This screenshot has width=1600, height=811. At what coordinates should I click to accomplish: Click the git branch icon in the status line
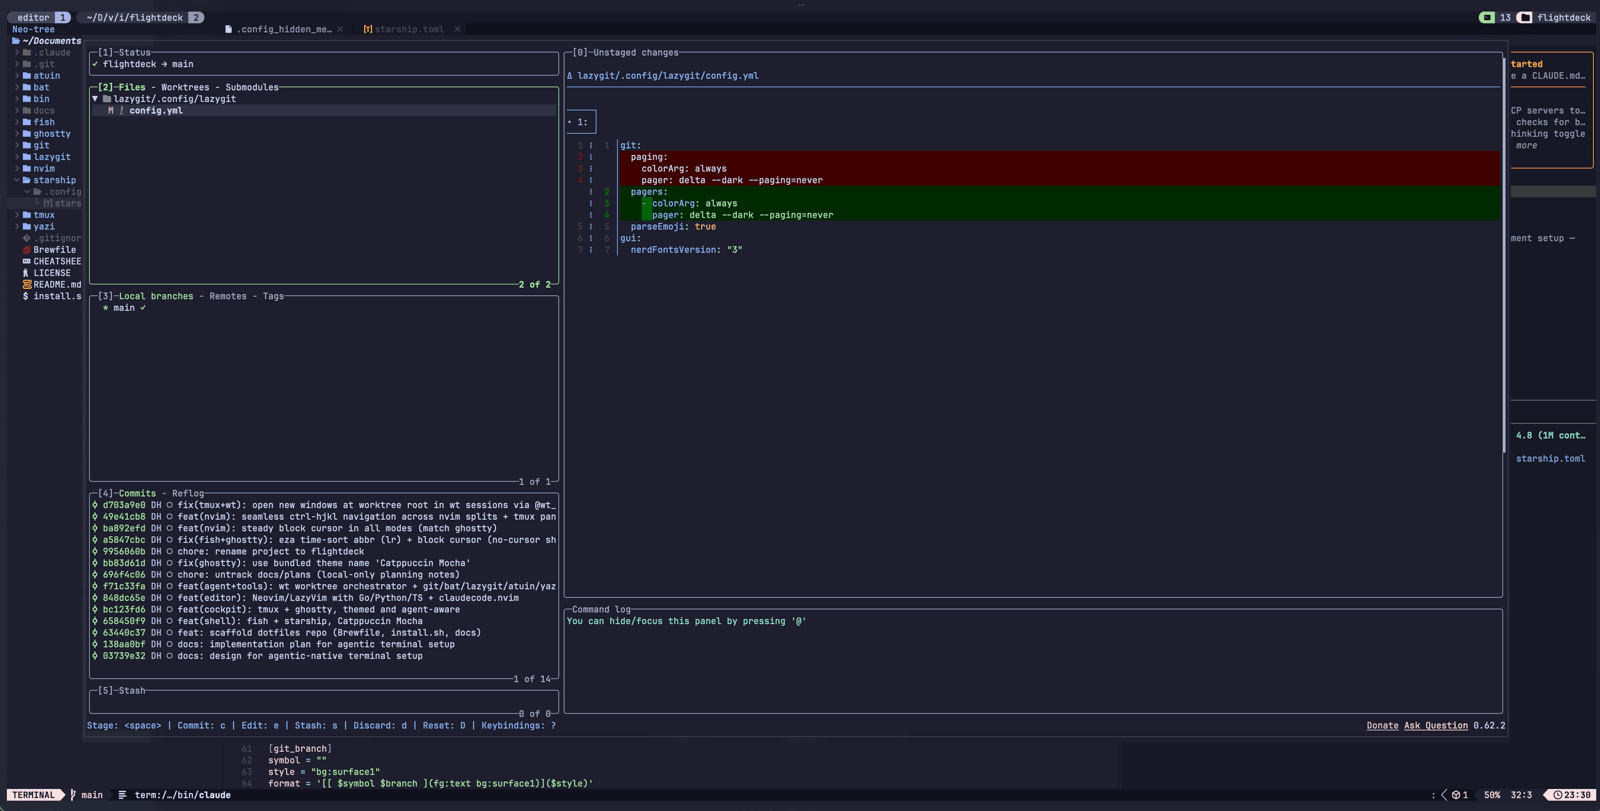click(73, 795)
